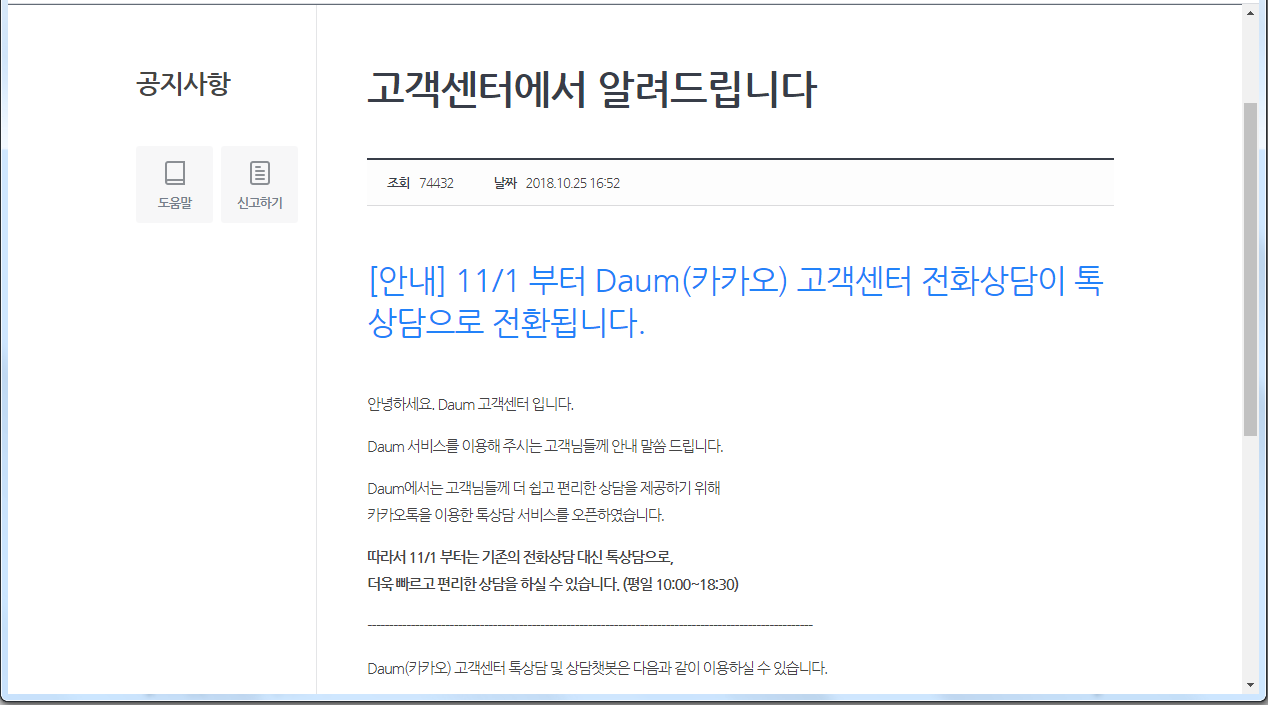Click the vertical scrollbar thumb

coord(1250,268)
